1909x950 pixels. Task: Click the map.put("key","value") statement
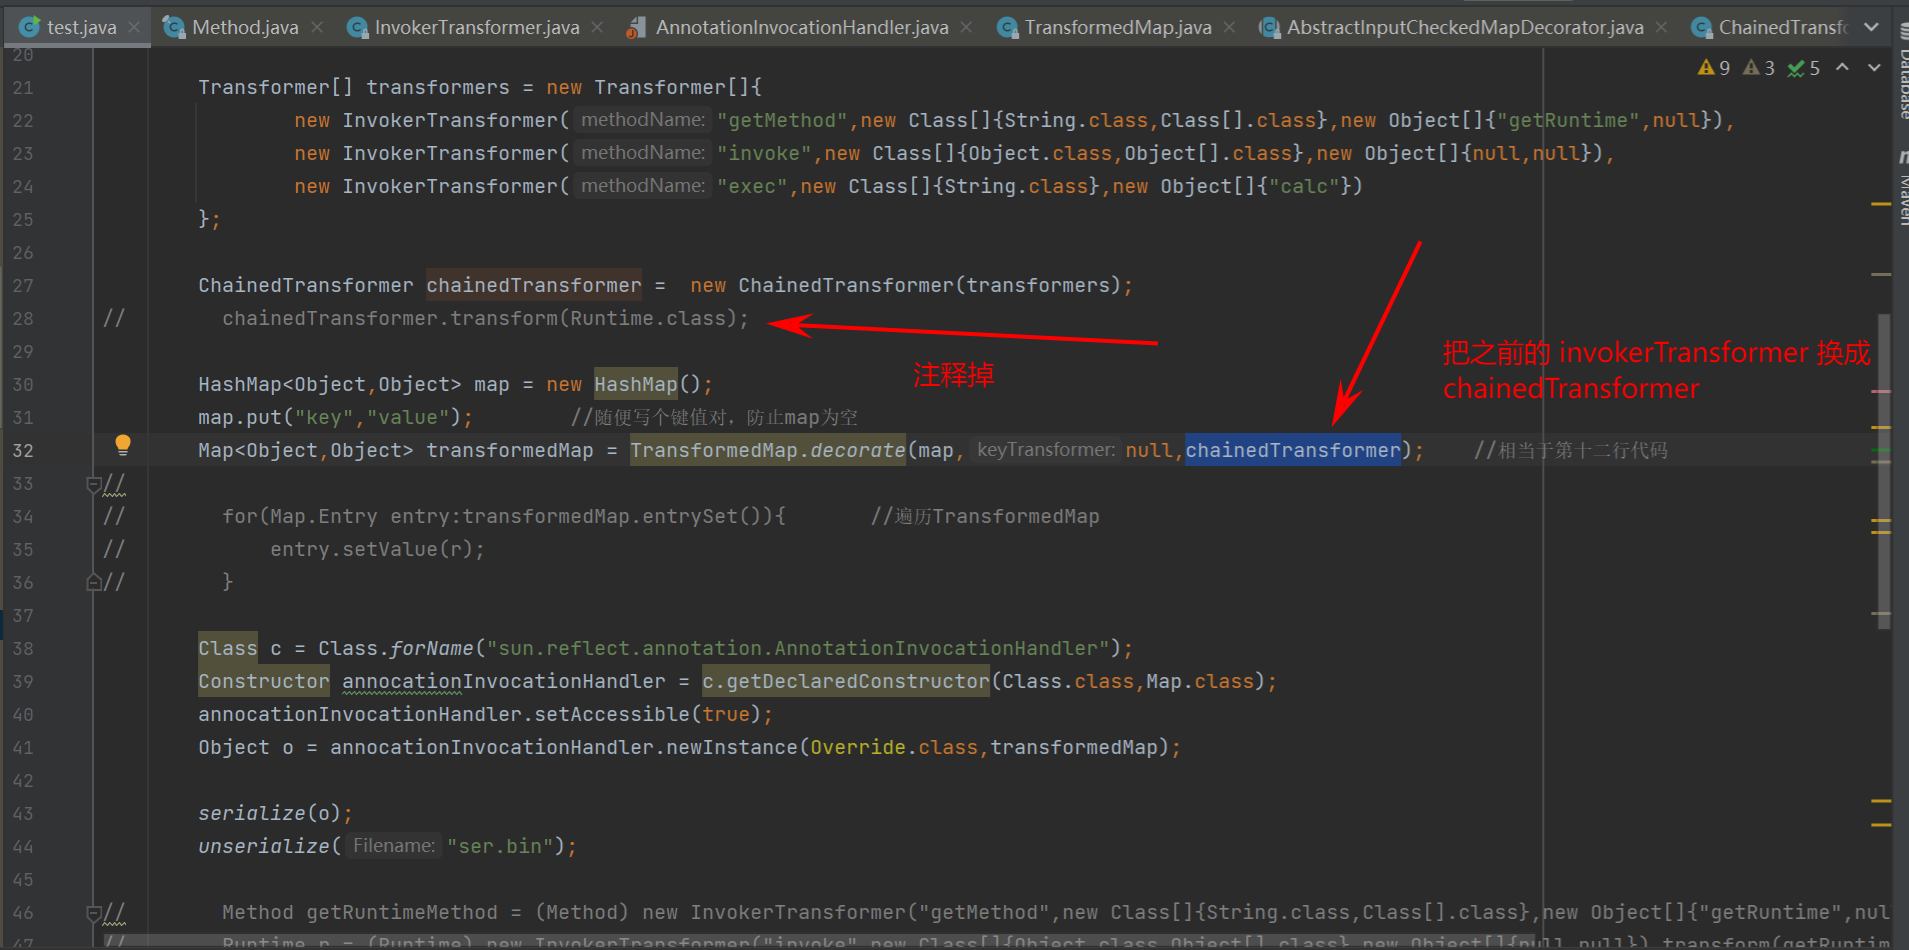tap(335, 418)
